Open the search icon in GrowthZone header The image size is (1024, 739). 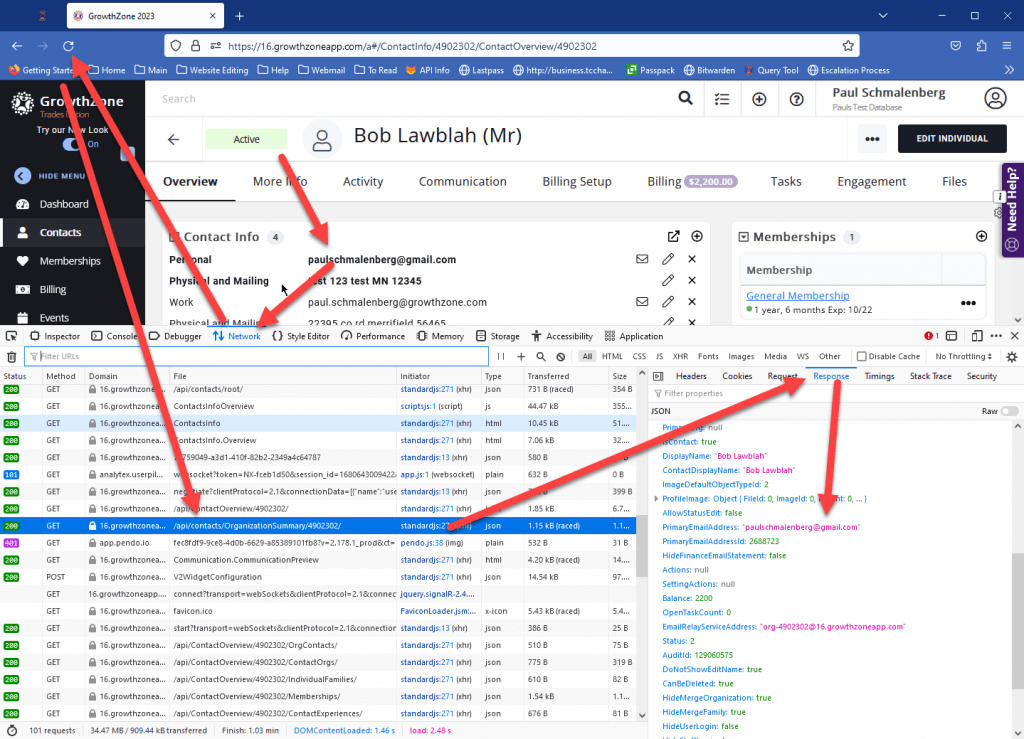(x=685, y=99)
